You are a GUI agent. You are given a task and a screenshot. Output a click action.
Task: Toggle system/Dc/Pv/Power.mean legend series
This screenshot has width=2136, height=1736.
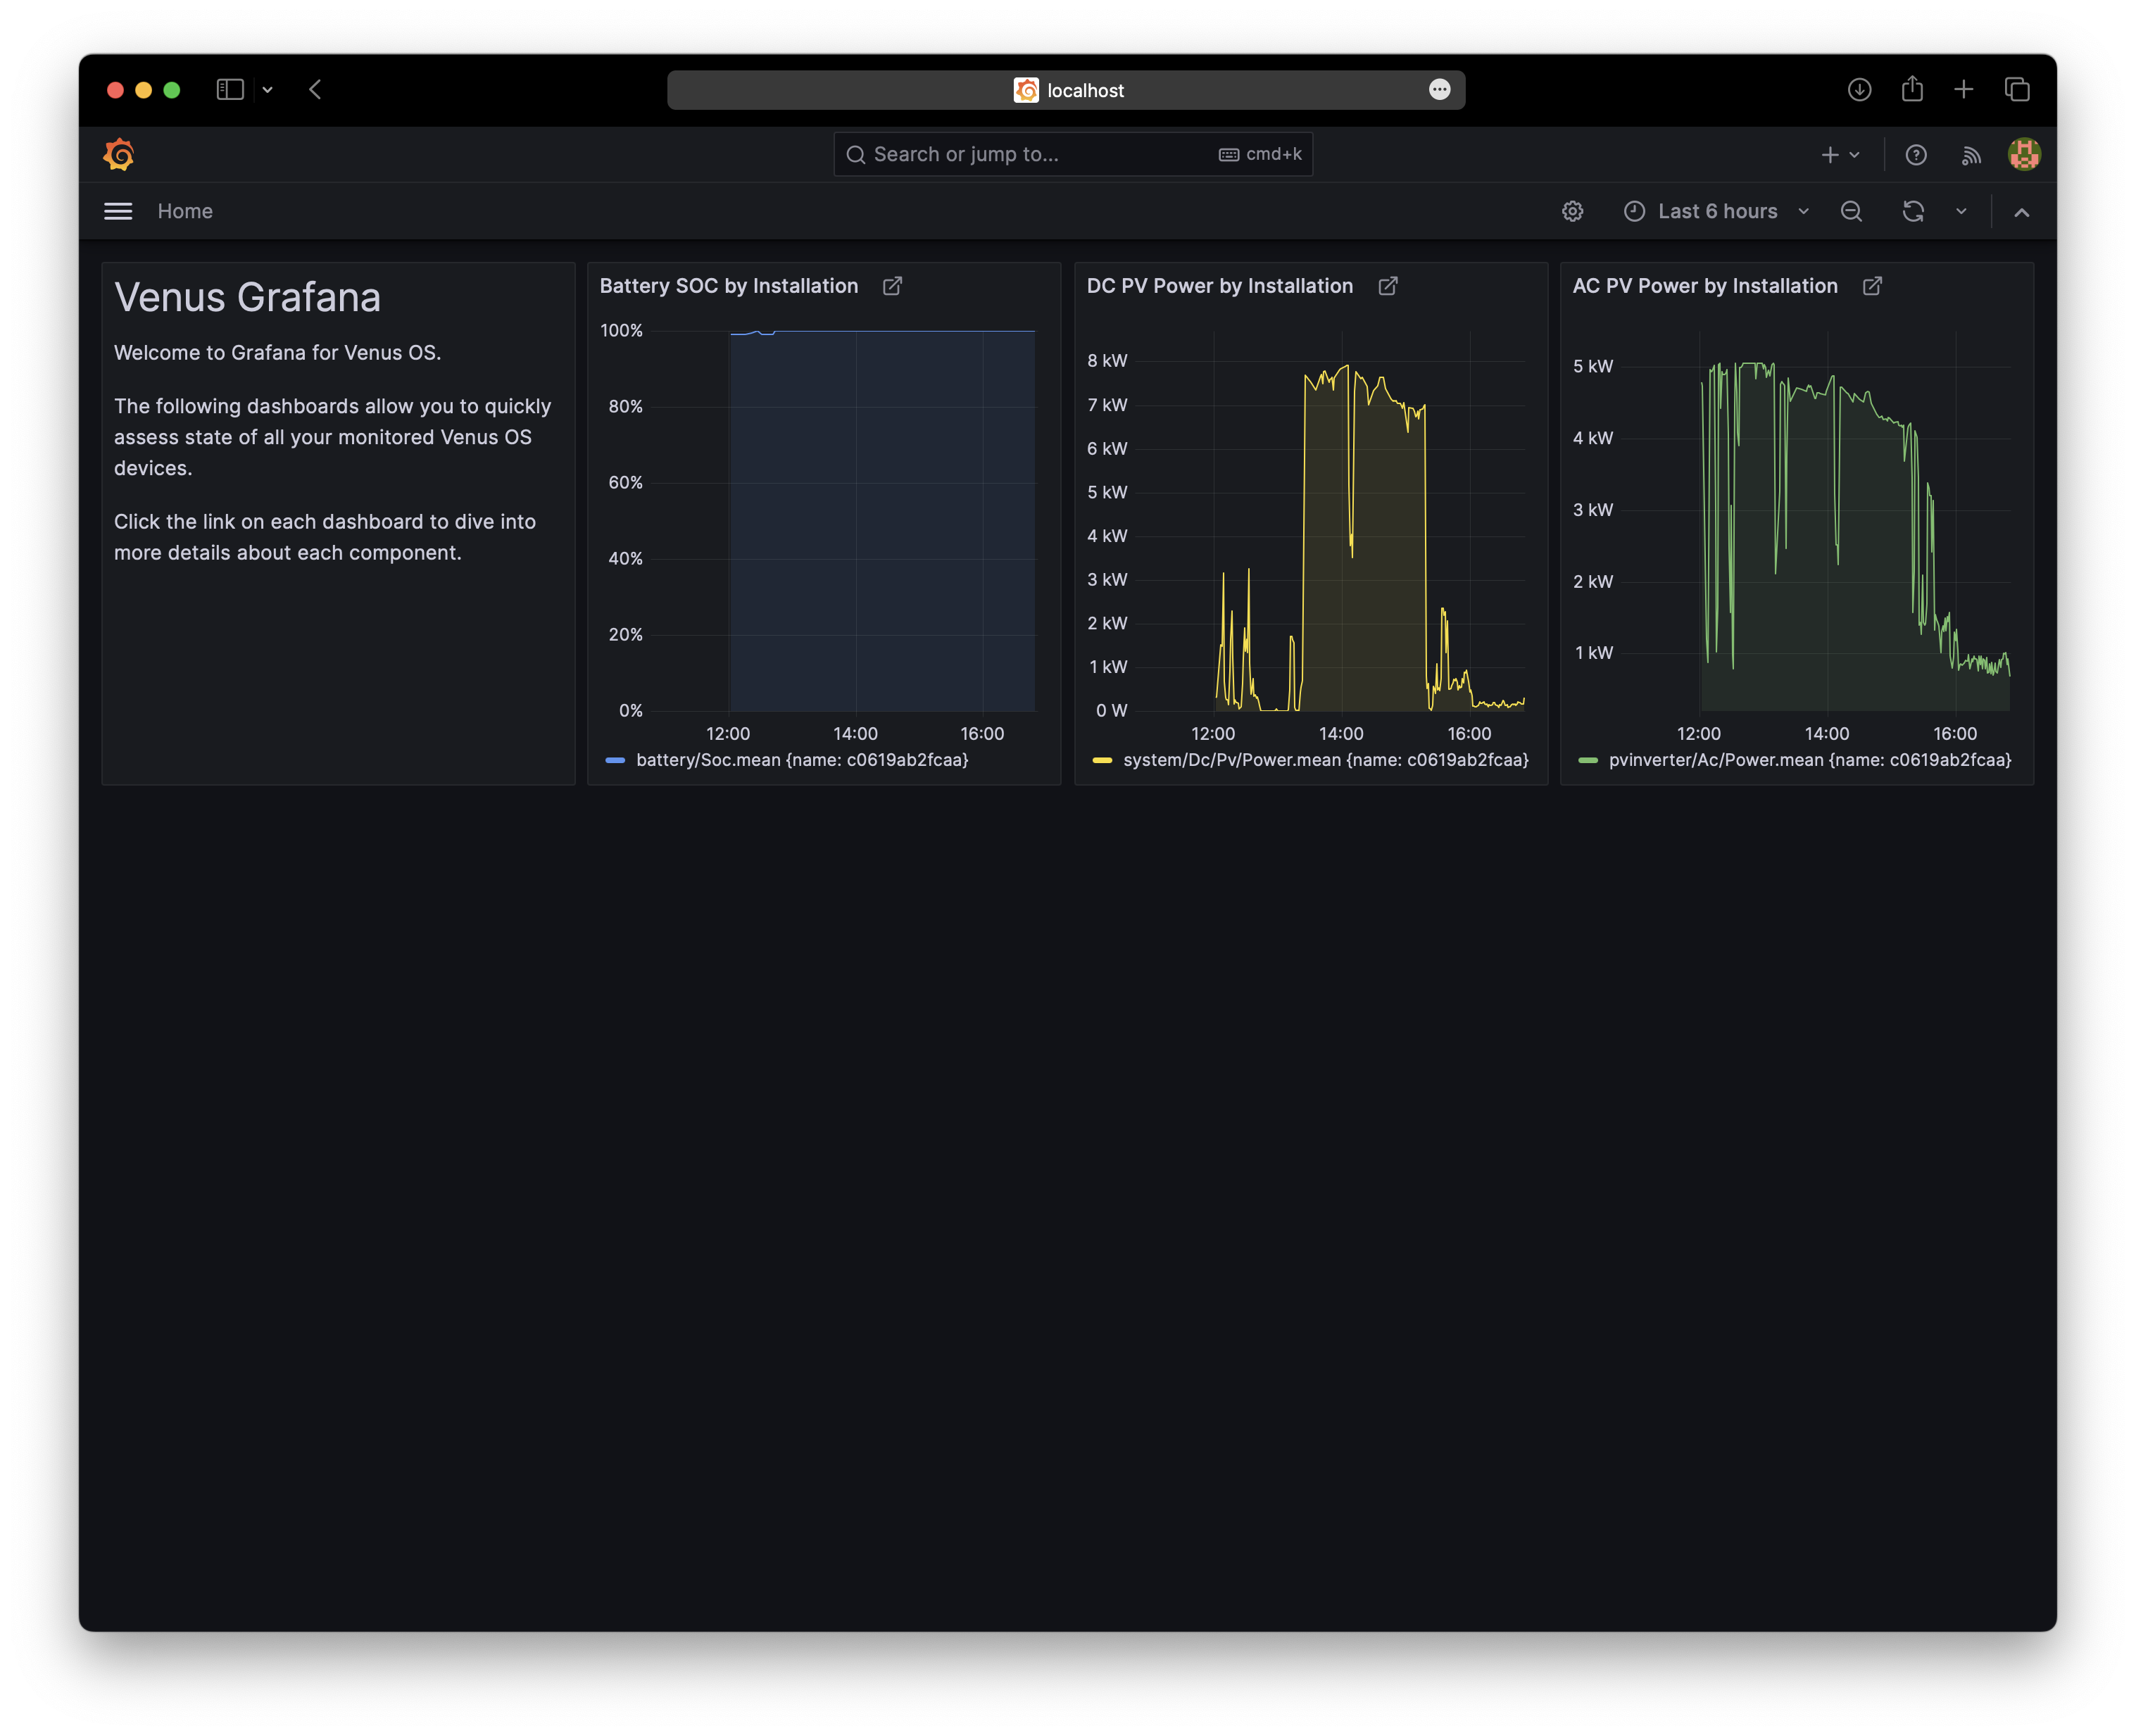(x=1325, y=760)
